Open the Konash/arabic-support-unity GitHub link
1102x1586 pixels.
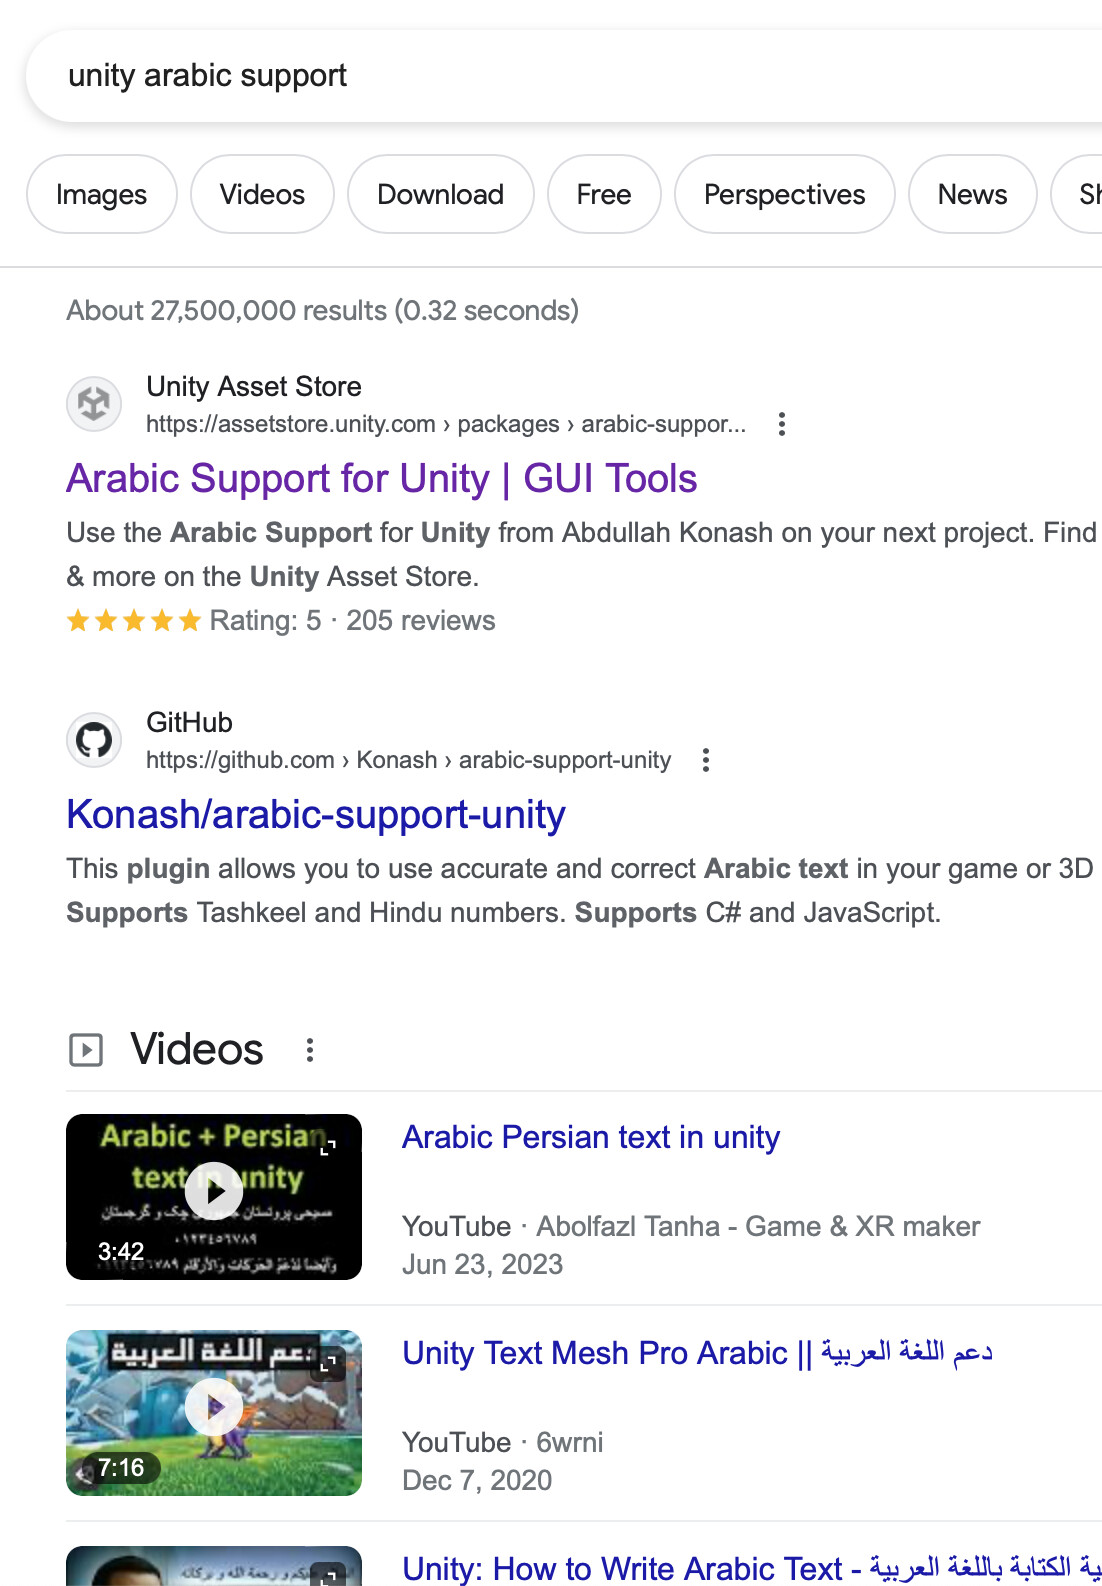coord(314,815)
